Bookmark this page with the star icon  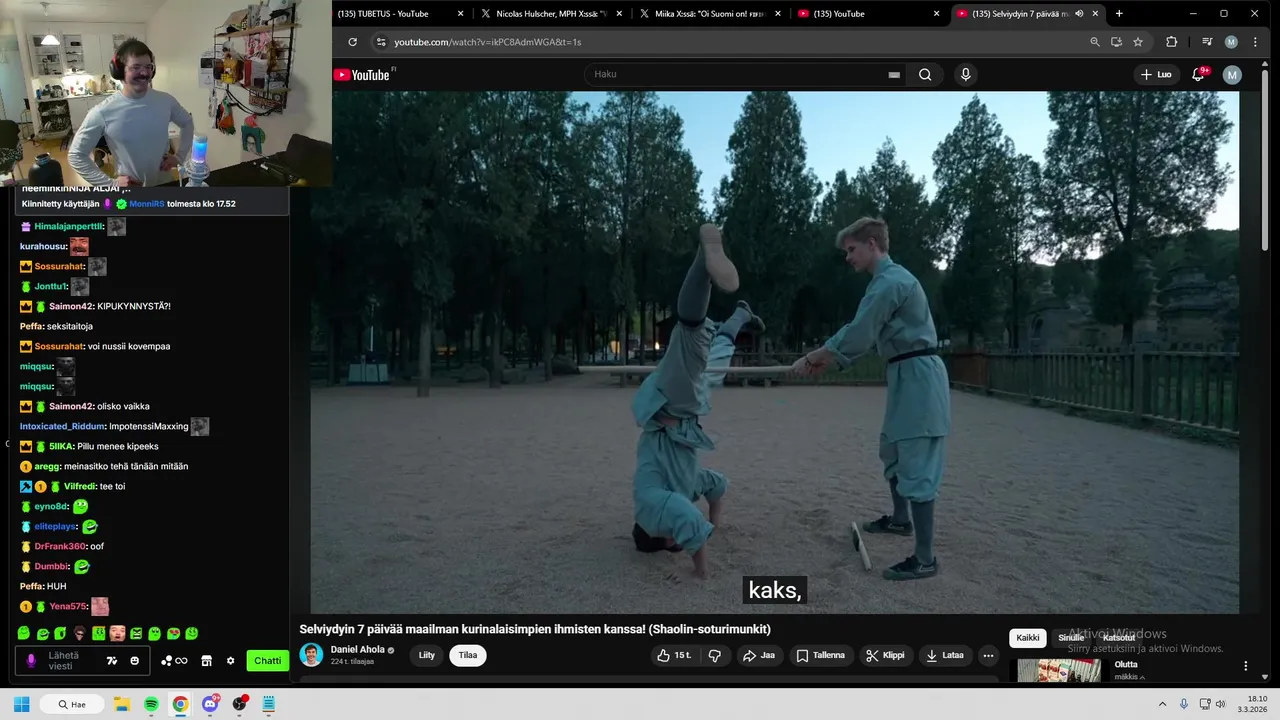(1138, 42)
